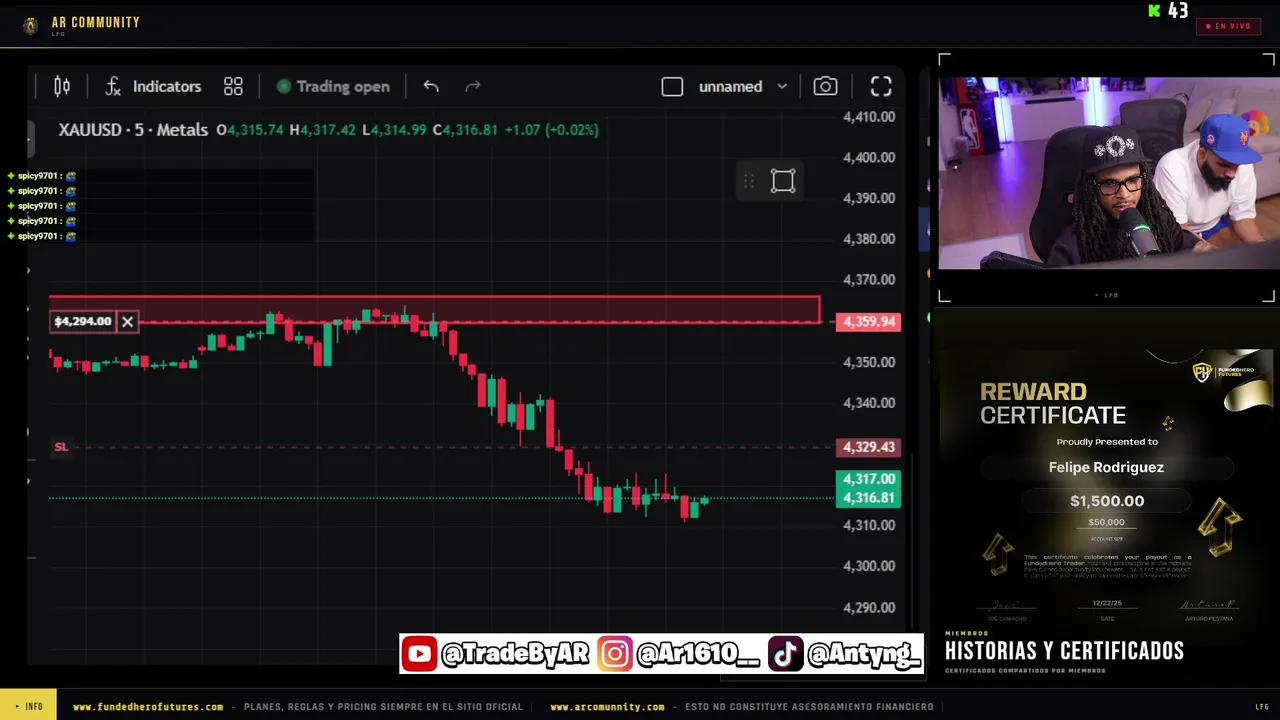This screenshot has width=1280, height=720.
Task: Click the webcam feed thumbnail
Action: point(1108,173)
